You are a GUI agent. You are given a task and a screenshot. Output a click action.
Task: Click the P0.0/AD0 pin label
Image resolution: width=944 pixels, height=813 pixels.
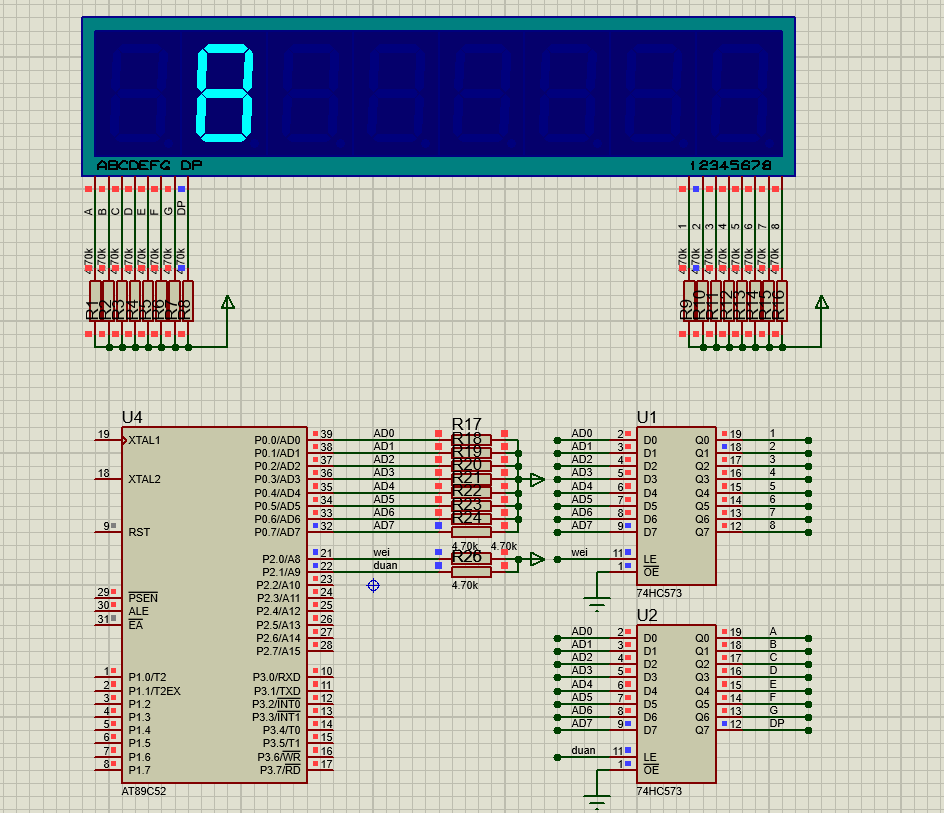coord(278,440)
